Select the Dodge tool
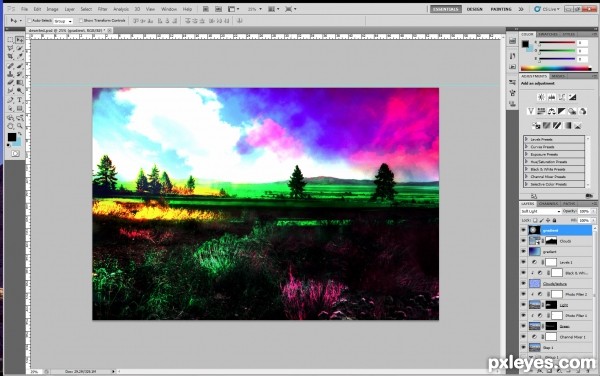600x376 pixels. coord(20,91)
